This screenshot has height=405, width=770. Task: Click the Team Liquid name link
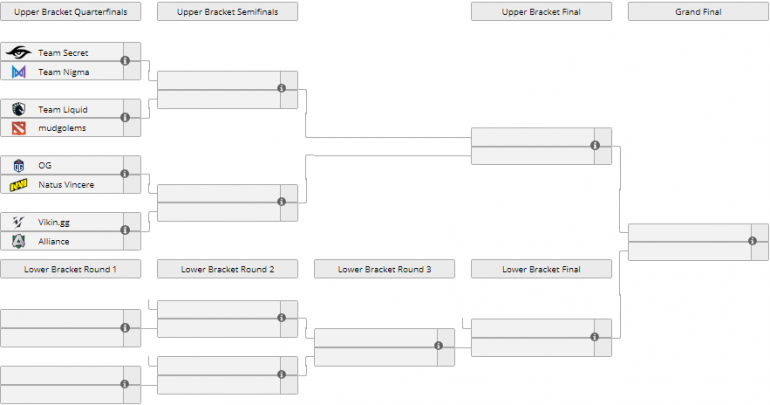[56, 109]
